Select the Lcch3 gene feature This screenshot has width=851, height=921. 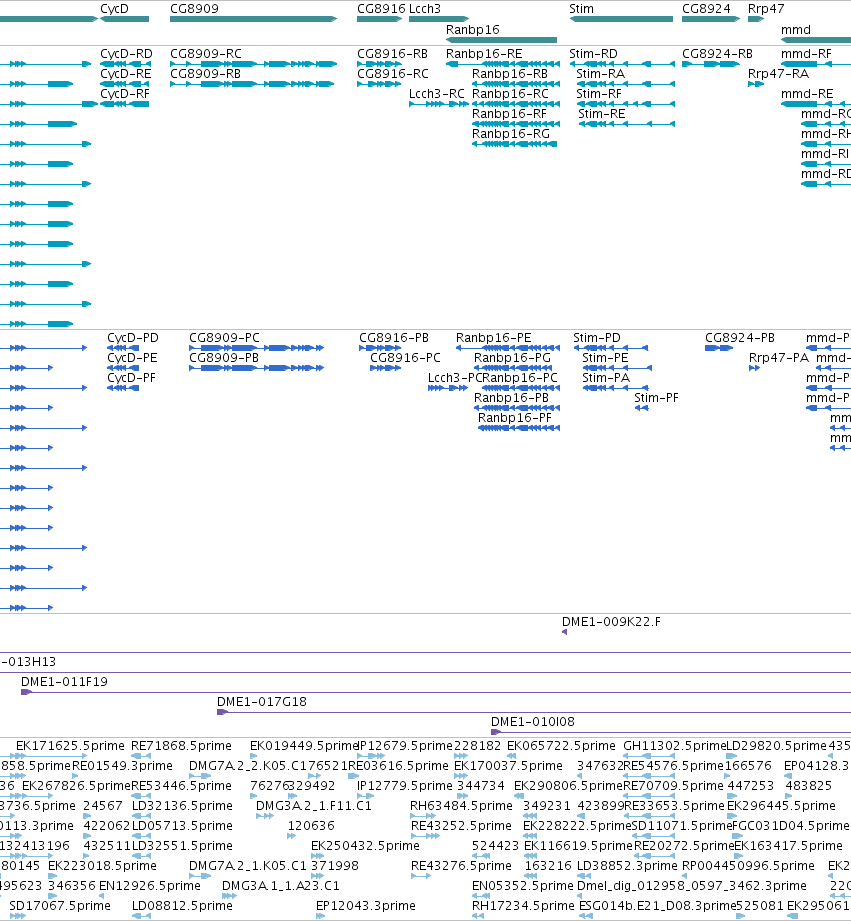click(439, 19)
